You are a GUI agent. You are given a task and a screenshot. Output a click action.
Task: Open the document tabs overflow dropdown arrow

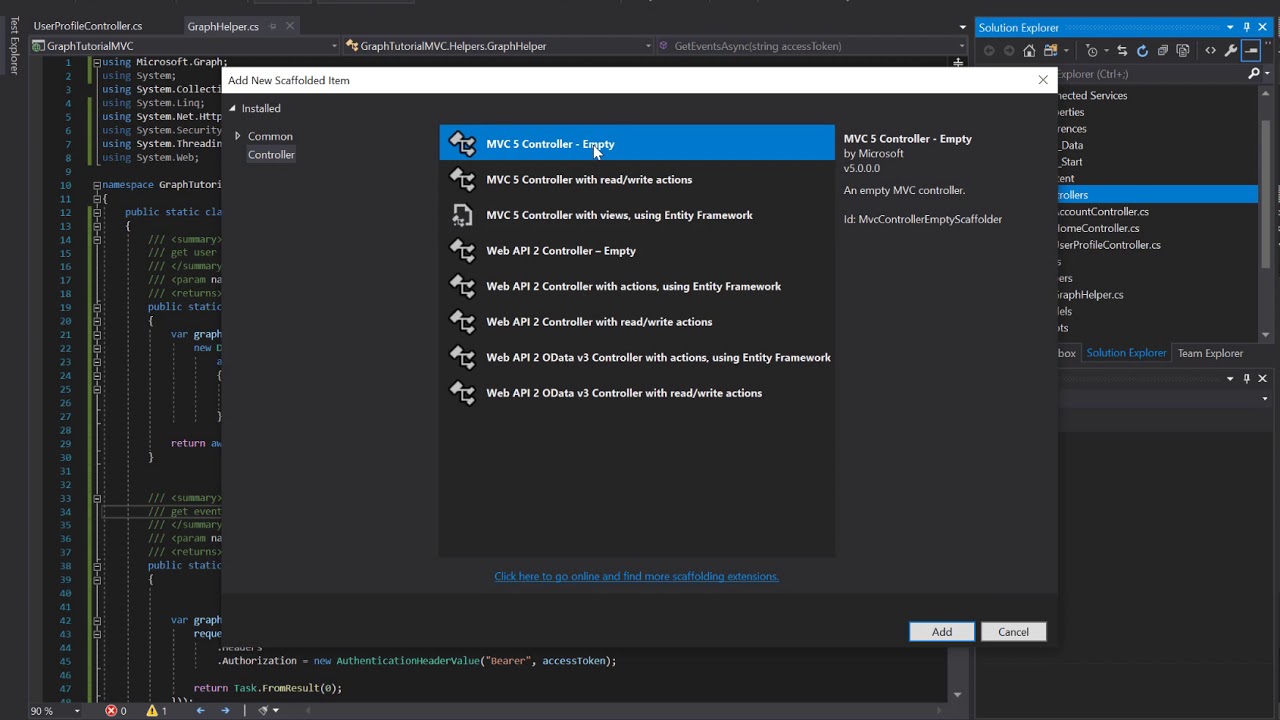(962, 27)
